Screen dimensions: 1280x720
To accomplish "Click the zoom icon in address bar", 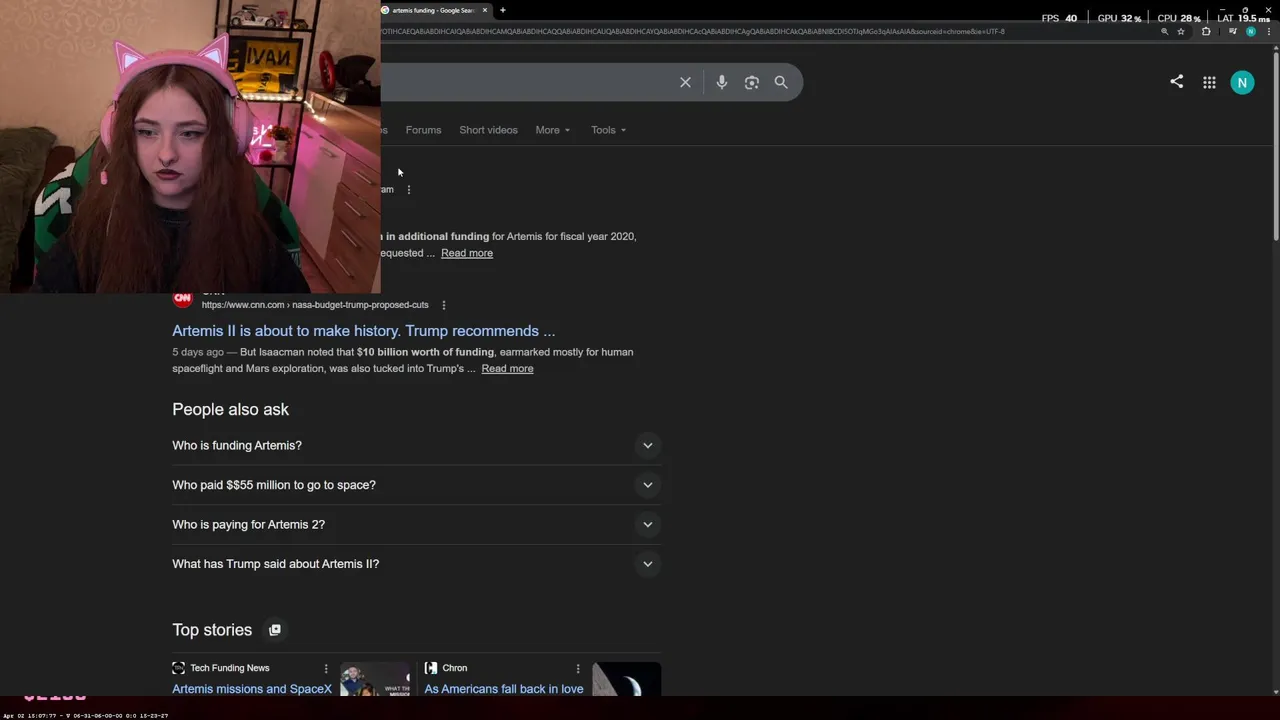I will click(1164, 31).
